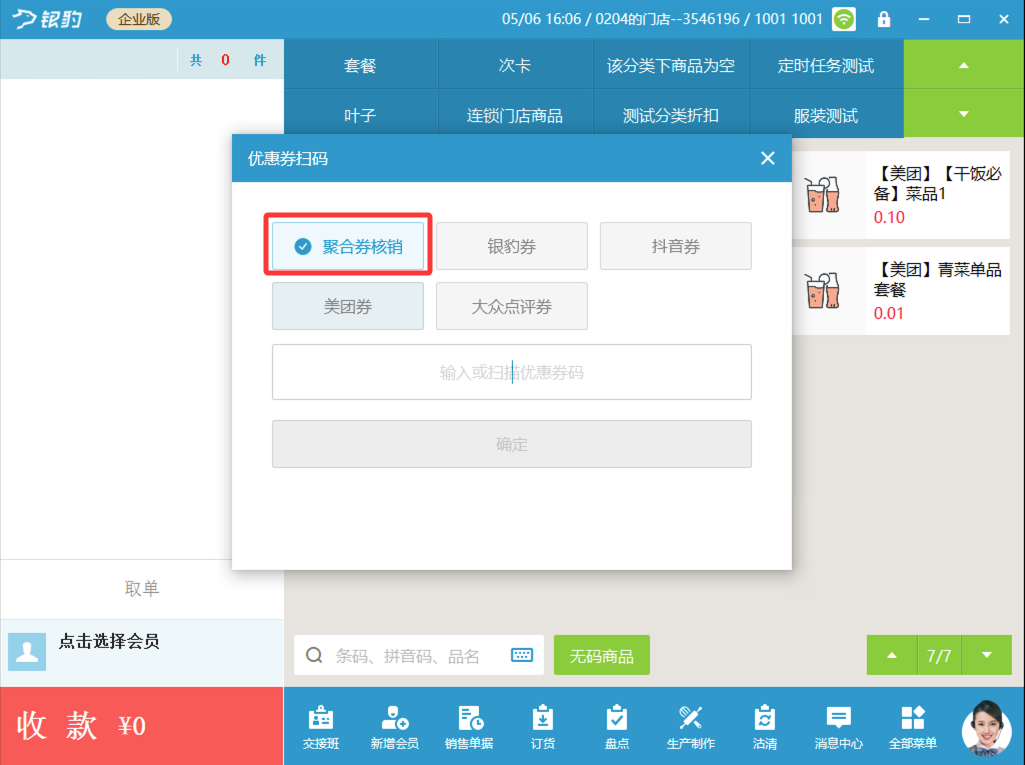Click the 企业版 edition badge

point(139,19)
